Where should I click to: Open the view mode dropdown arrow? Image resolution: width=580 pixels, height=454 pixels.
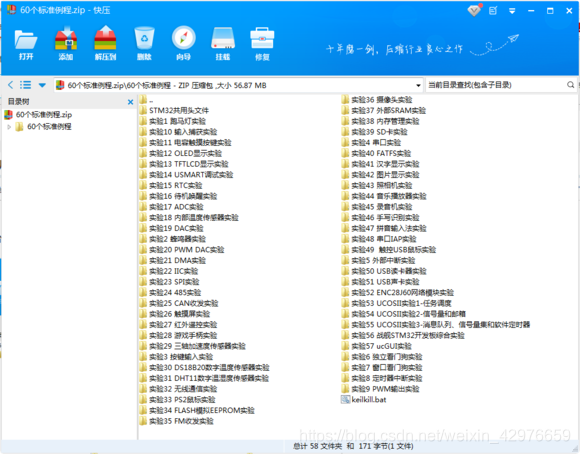42,85
